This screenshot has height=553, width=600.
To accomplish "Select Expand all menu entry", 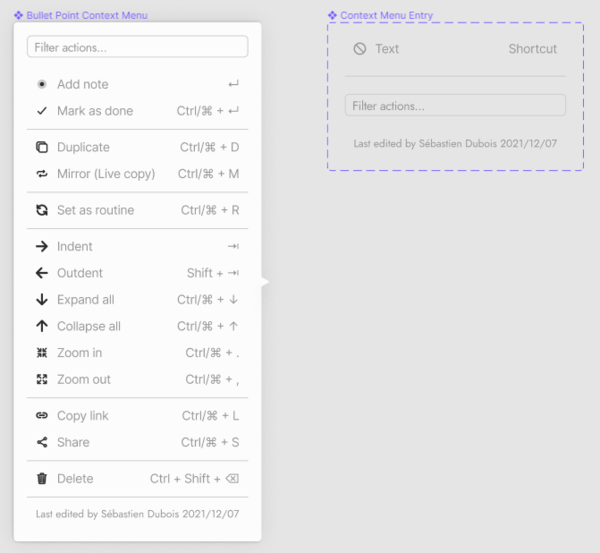I will click(85, 300).
